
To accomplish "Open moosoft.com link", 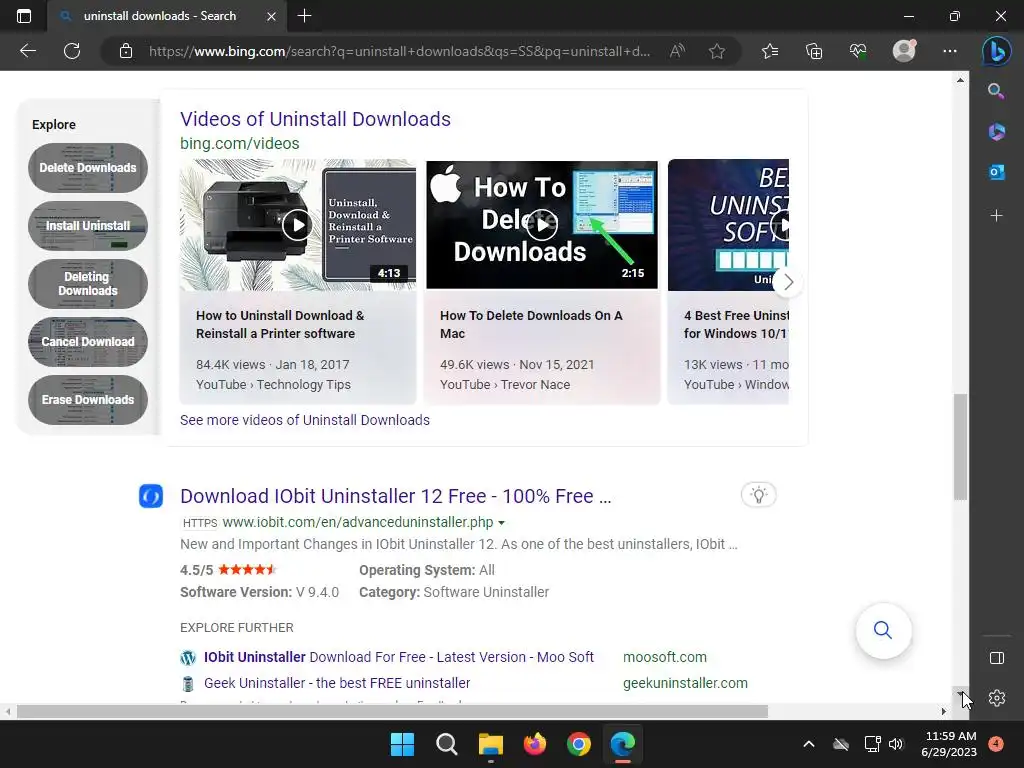I will click(665, 657).
